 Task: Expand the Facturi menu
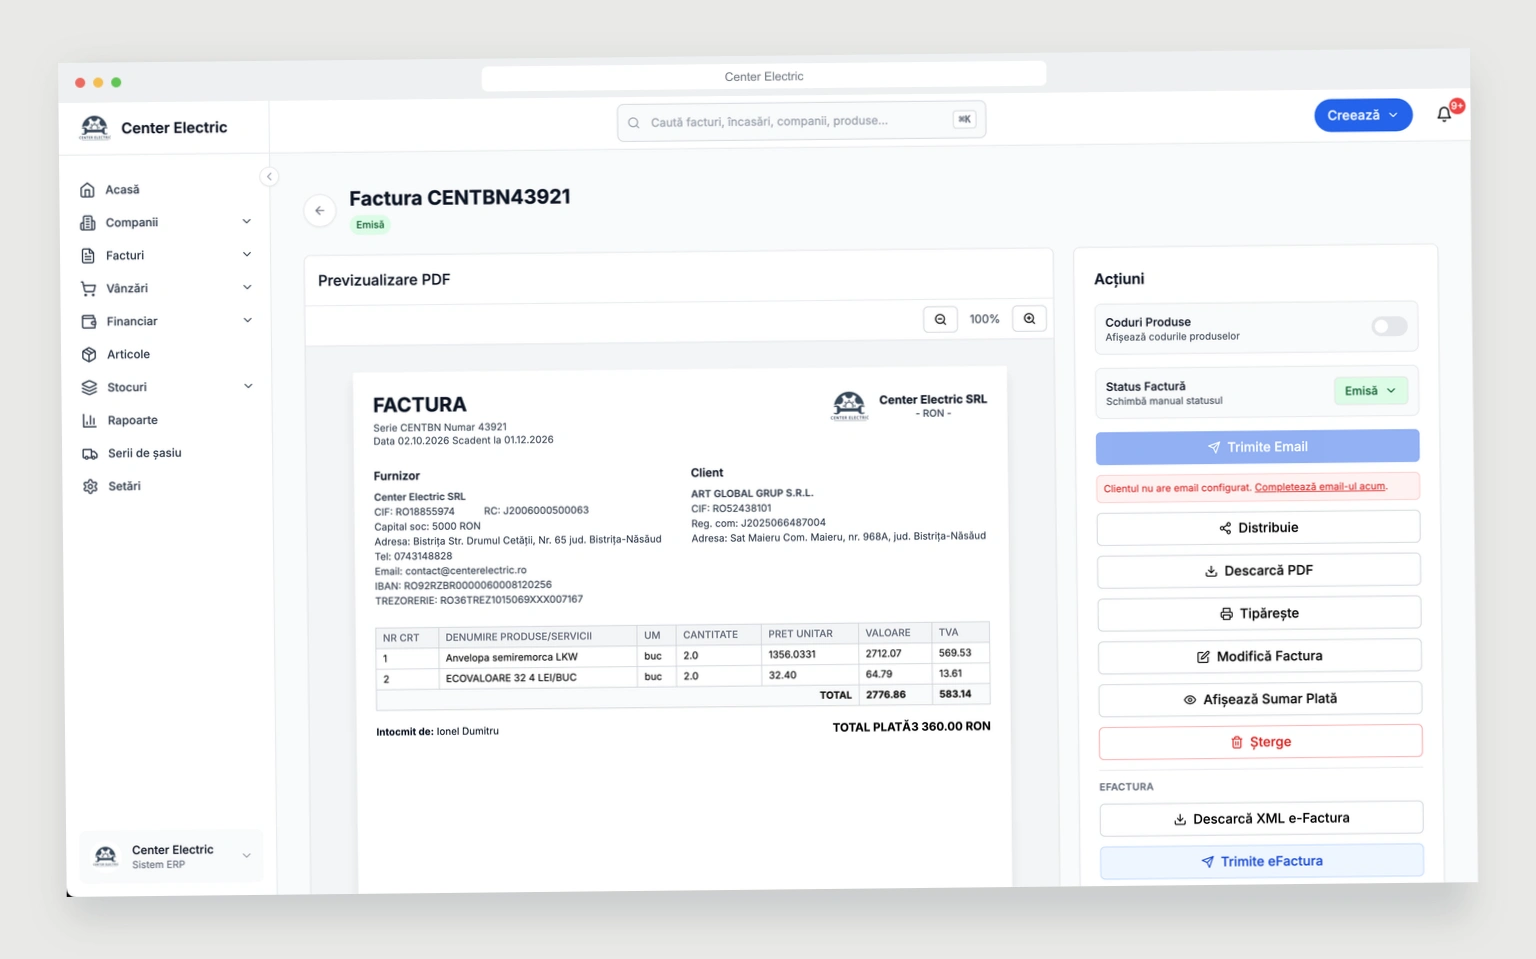click(166, 255)
